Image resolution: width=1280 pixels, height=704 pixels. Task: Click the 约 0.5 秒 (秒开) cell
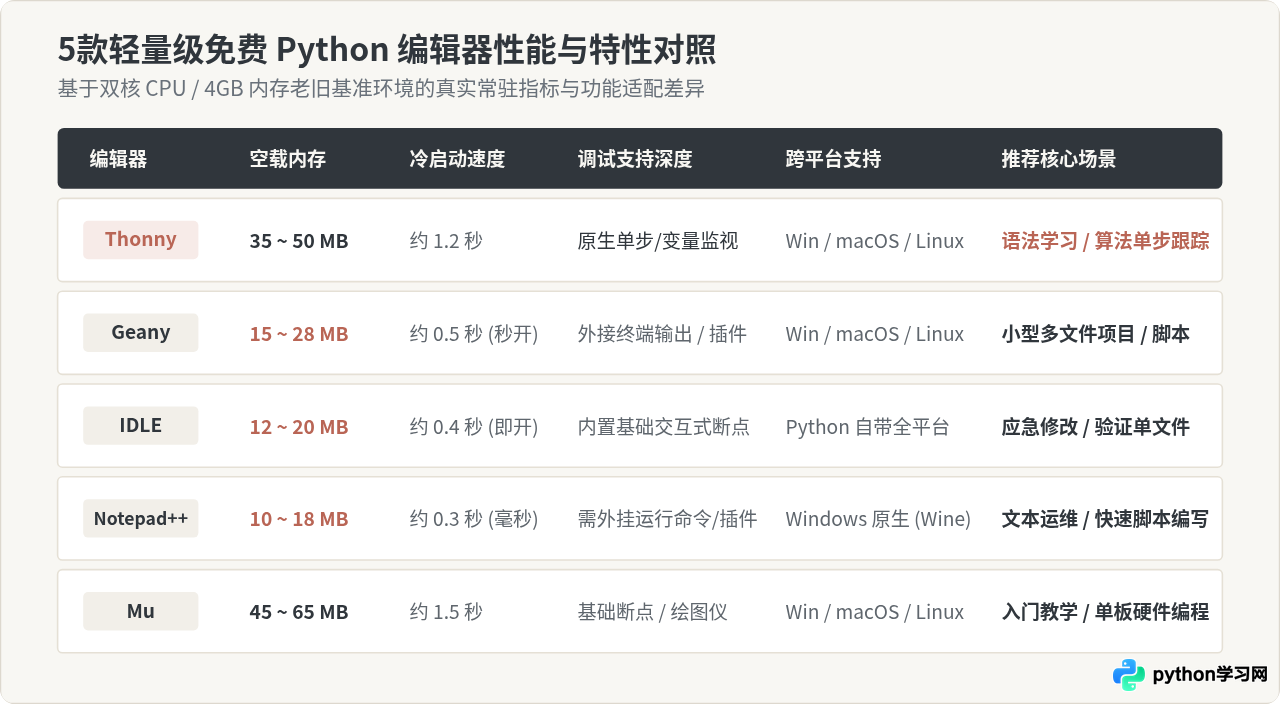tap(474, 334)
